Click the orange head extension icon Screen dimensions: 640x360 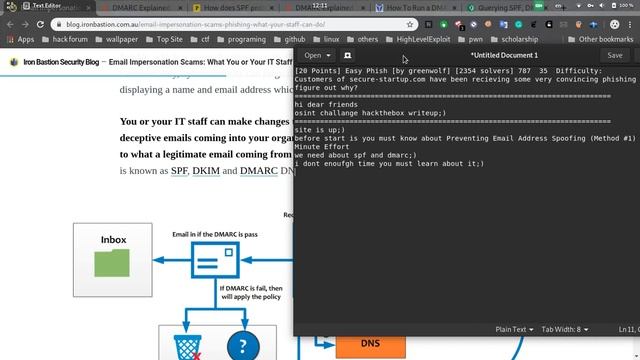pyautogui.click(x=578, y=24)
